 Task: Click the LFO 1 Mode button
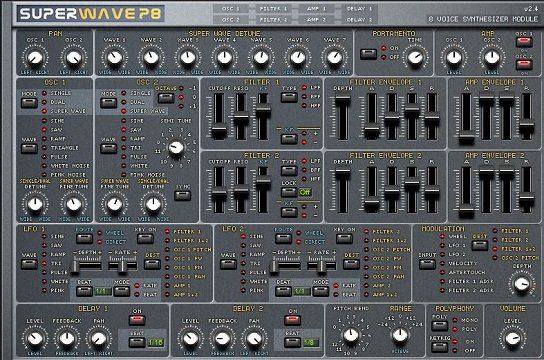(122, 291)
